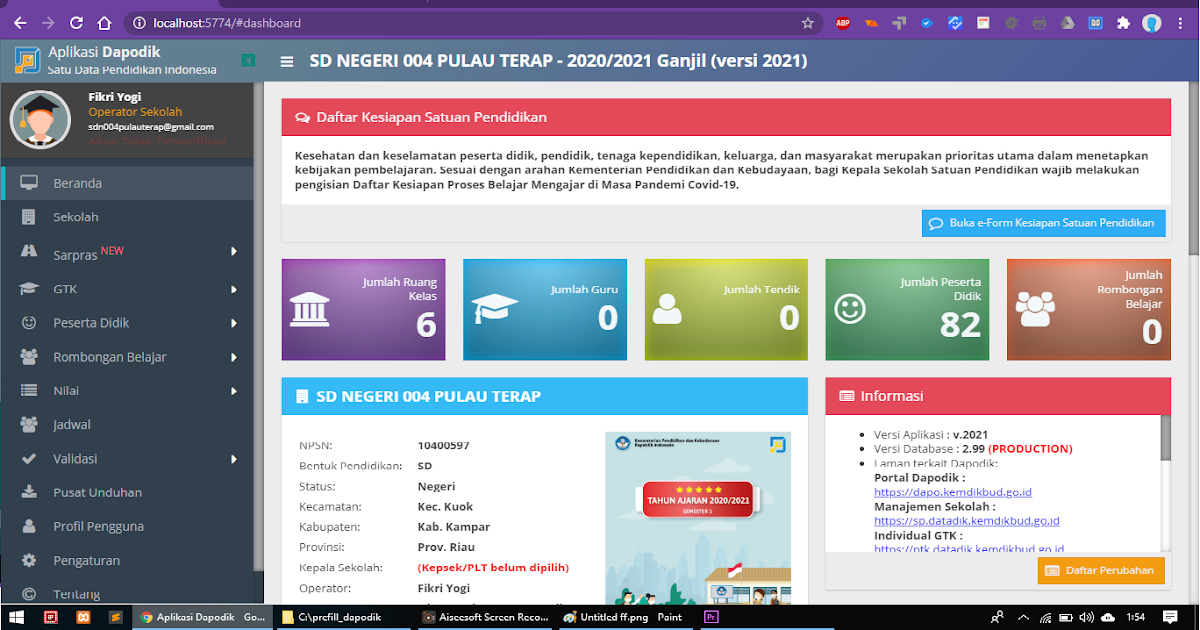This screenshot has width=1200, height=630.
Task: Click the browser home icon
Action: click(106, 22)
